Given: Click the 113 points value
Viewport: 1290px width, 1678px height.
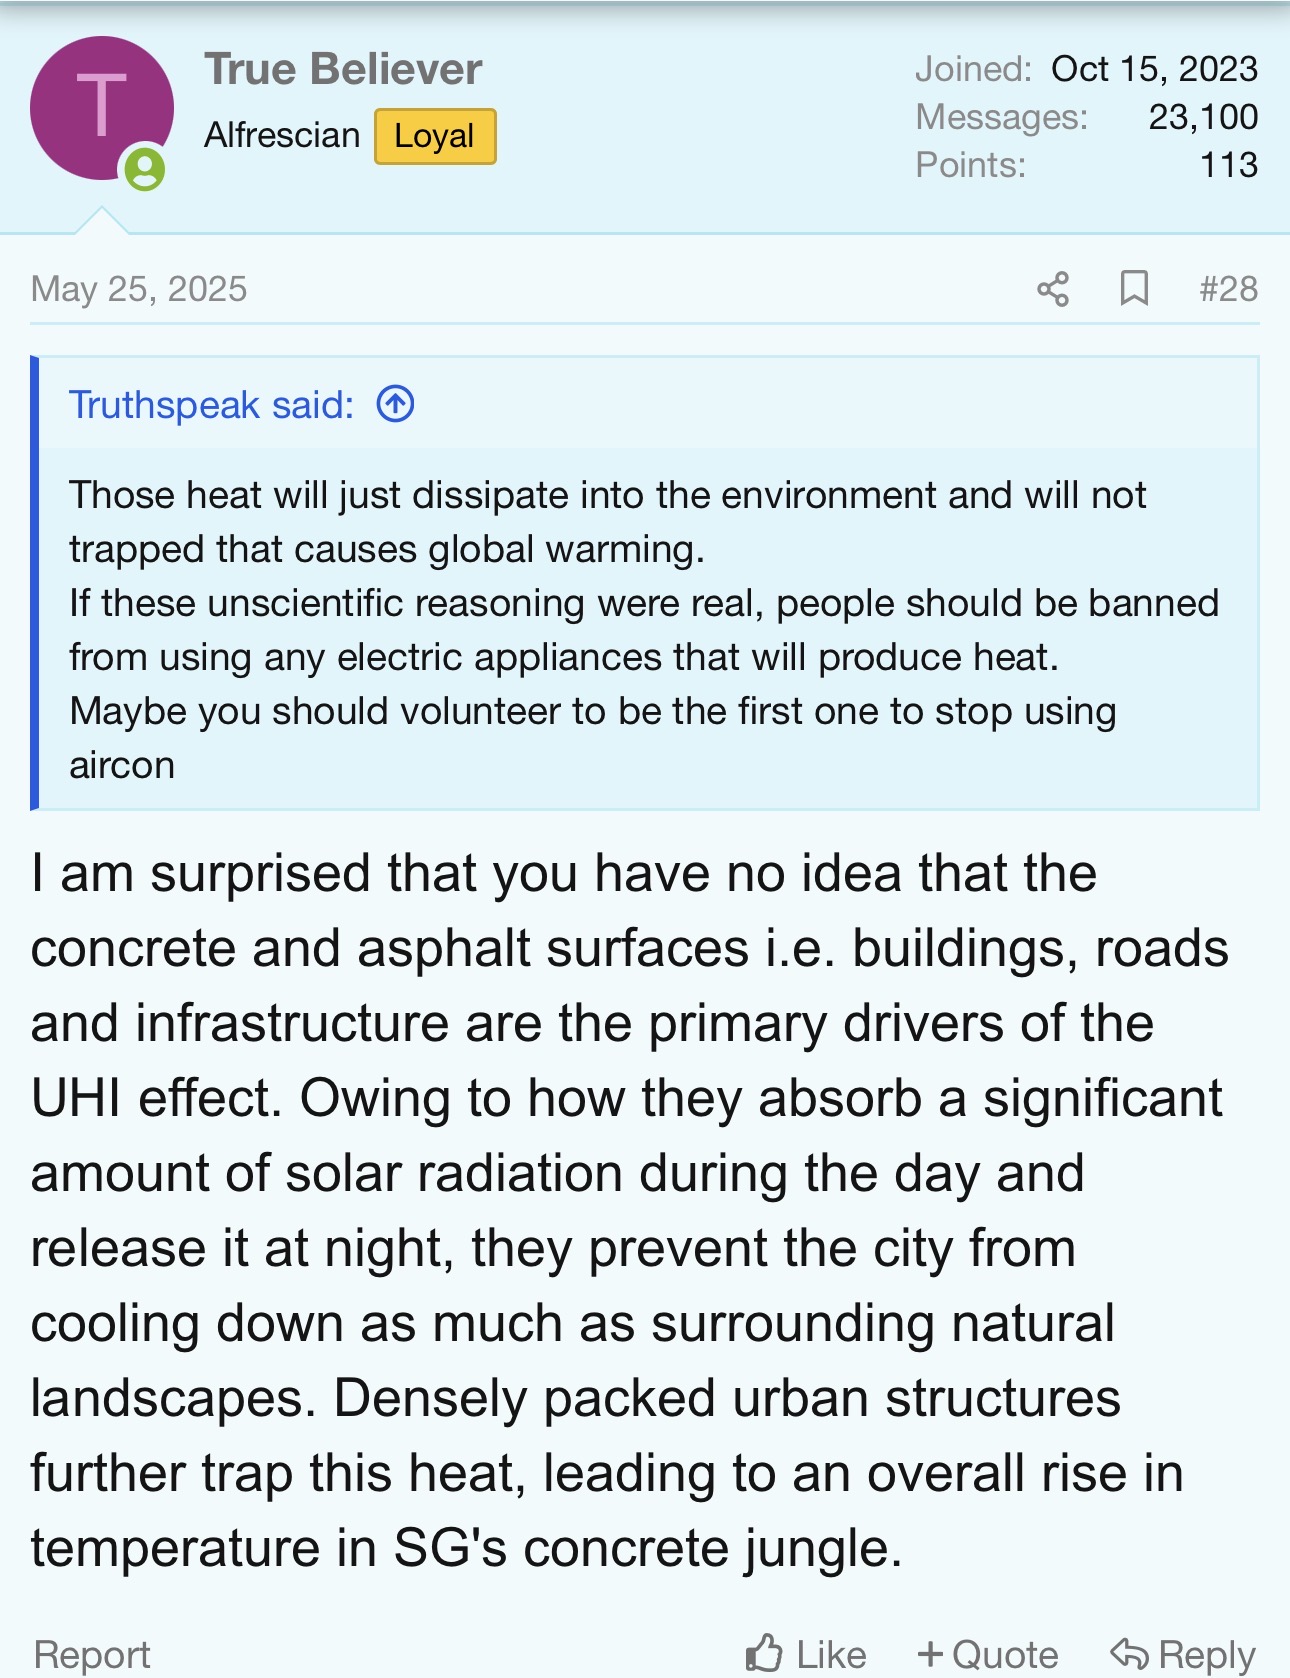Looking at the screenshot, I should pos(1228,165).
